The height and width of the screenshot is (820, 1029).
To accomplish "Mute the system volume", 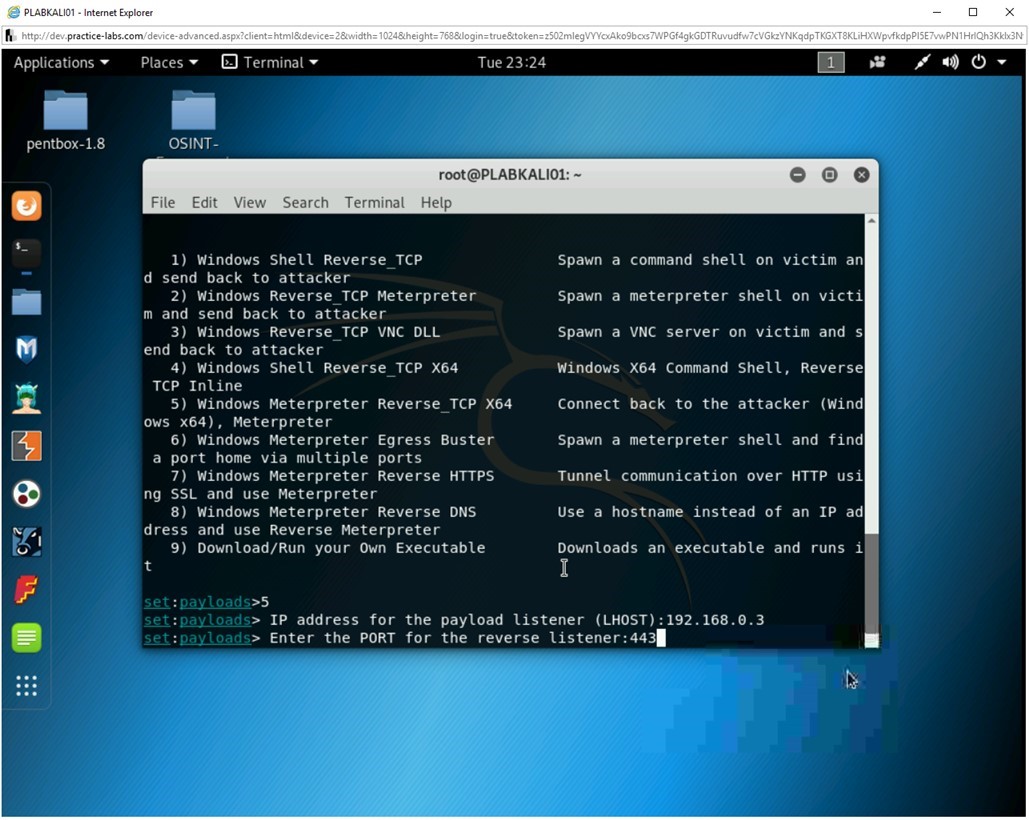I will 949,62.
